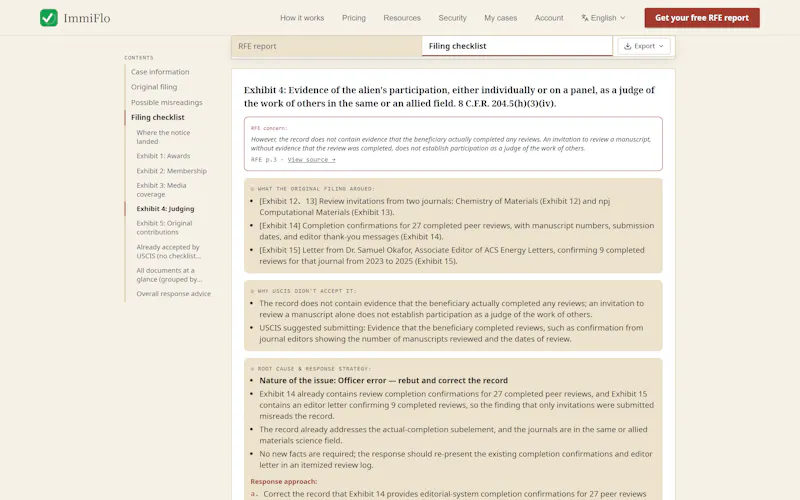
Task: Open the English language dropdown
Action: click(603, 18)
